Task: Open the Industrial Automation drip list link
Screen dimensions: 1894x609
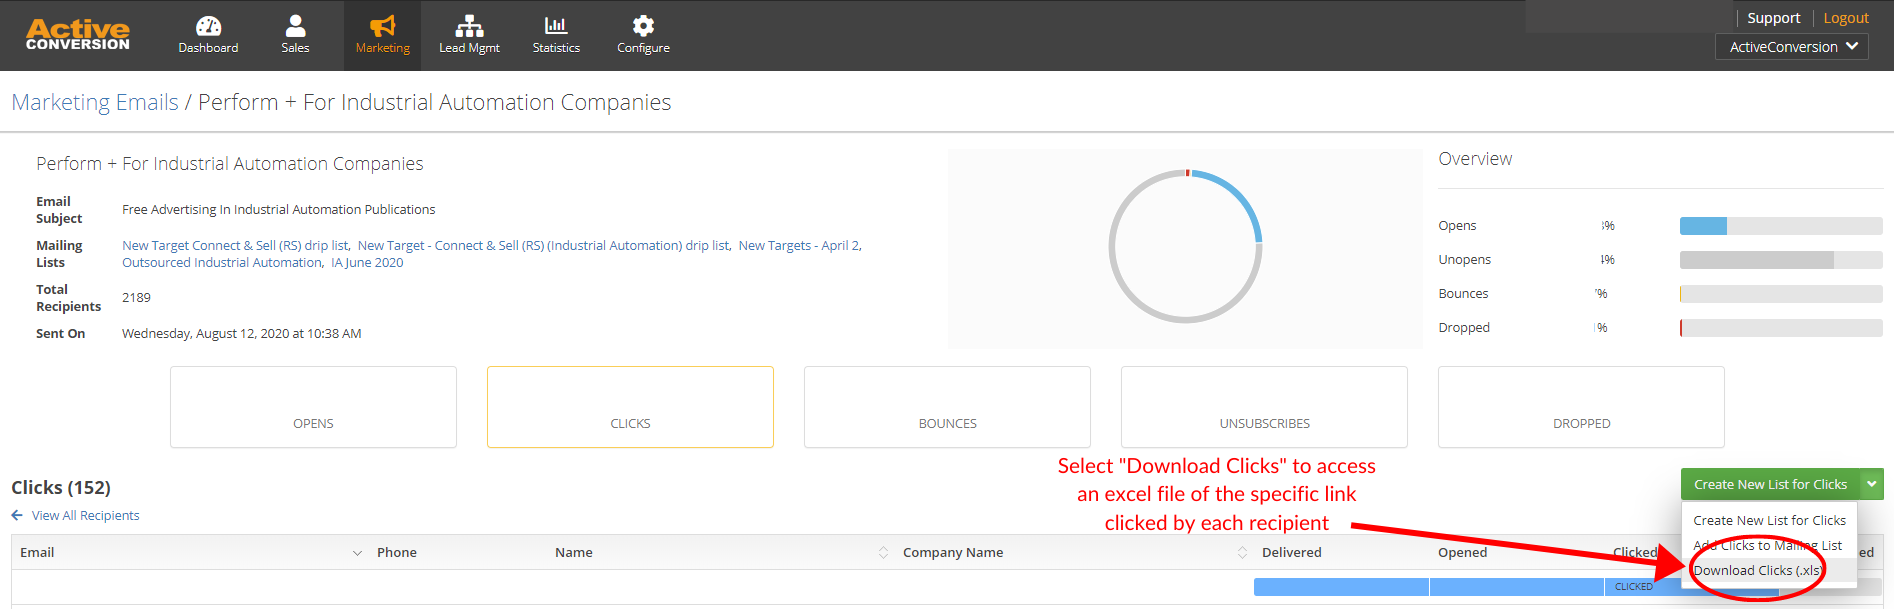Action: (543, 245)
